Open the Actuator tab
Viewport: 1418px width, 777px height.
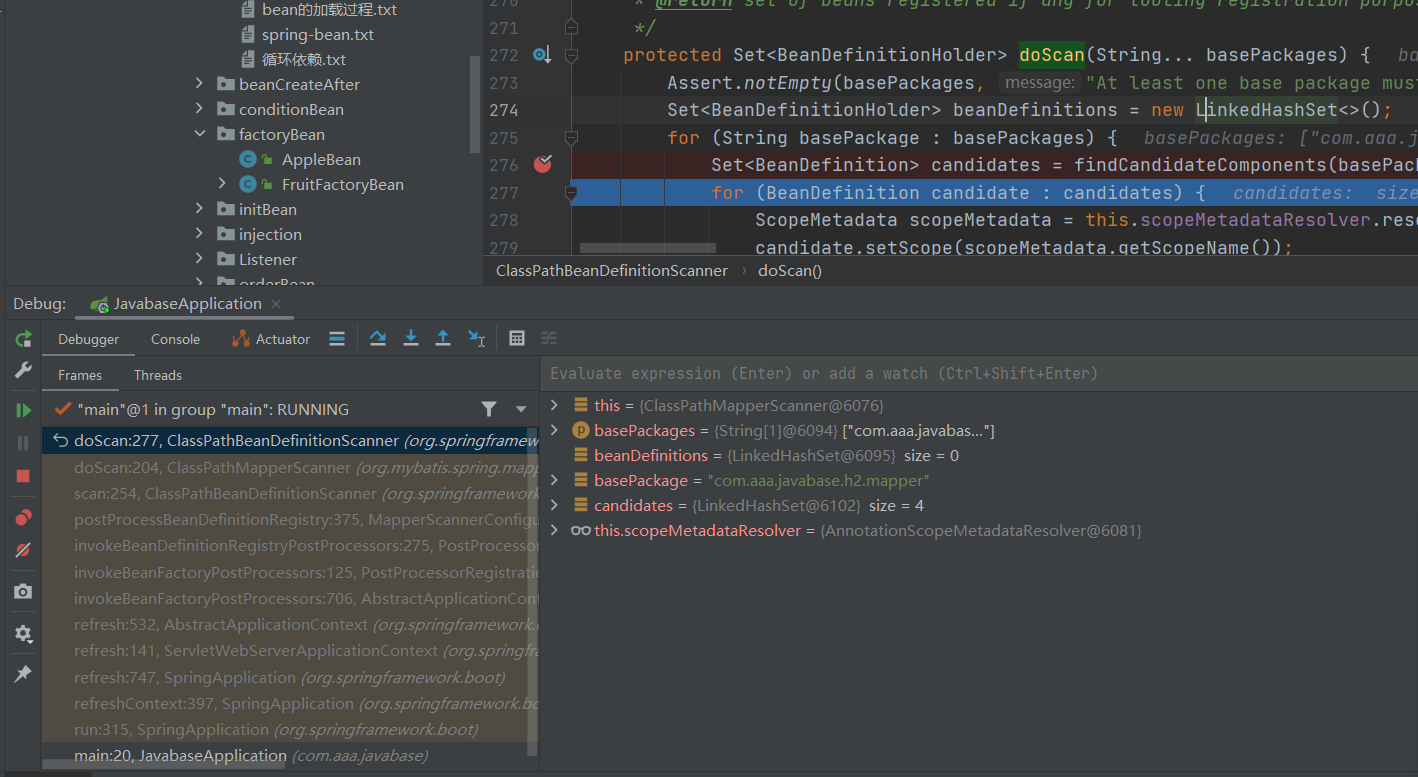click(271, 339)
